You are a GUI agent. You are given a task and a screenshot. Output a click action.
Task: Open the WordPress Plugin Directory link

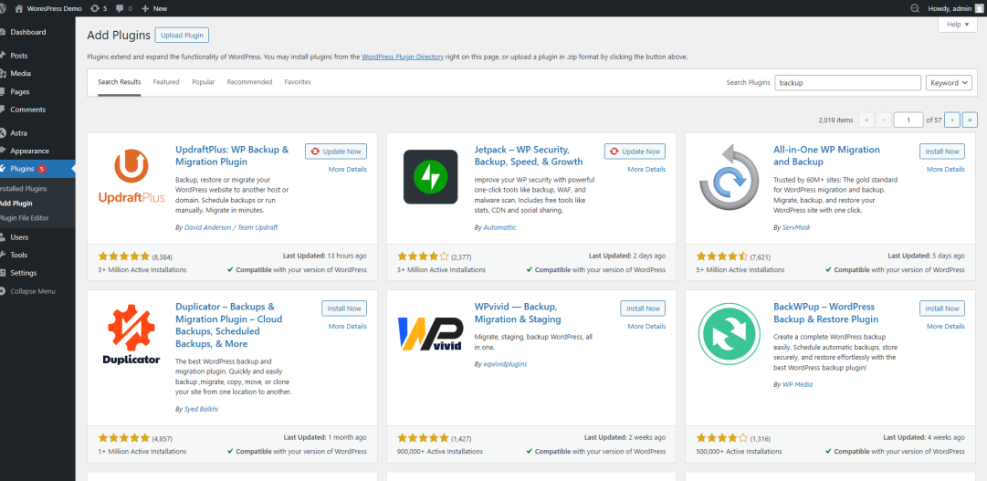403,57
